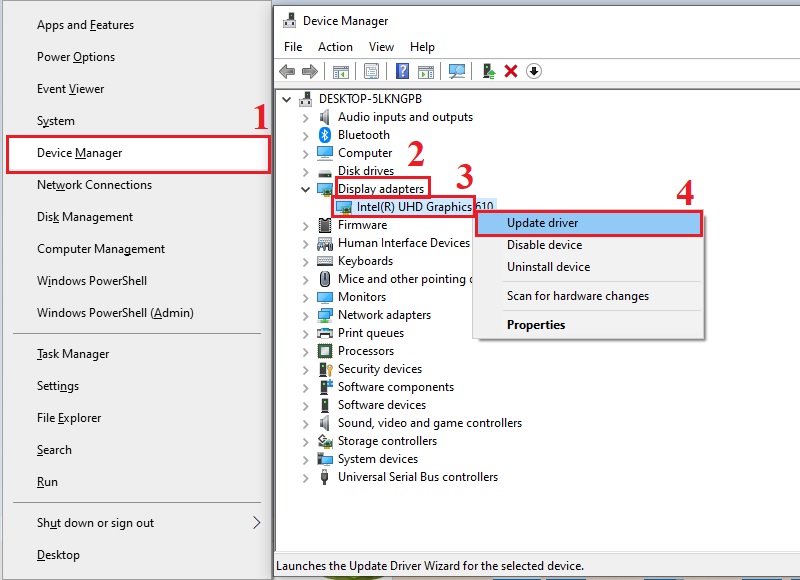
Task: Click the Bluetooth category icon
Action: pos(324,135)
